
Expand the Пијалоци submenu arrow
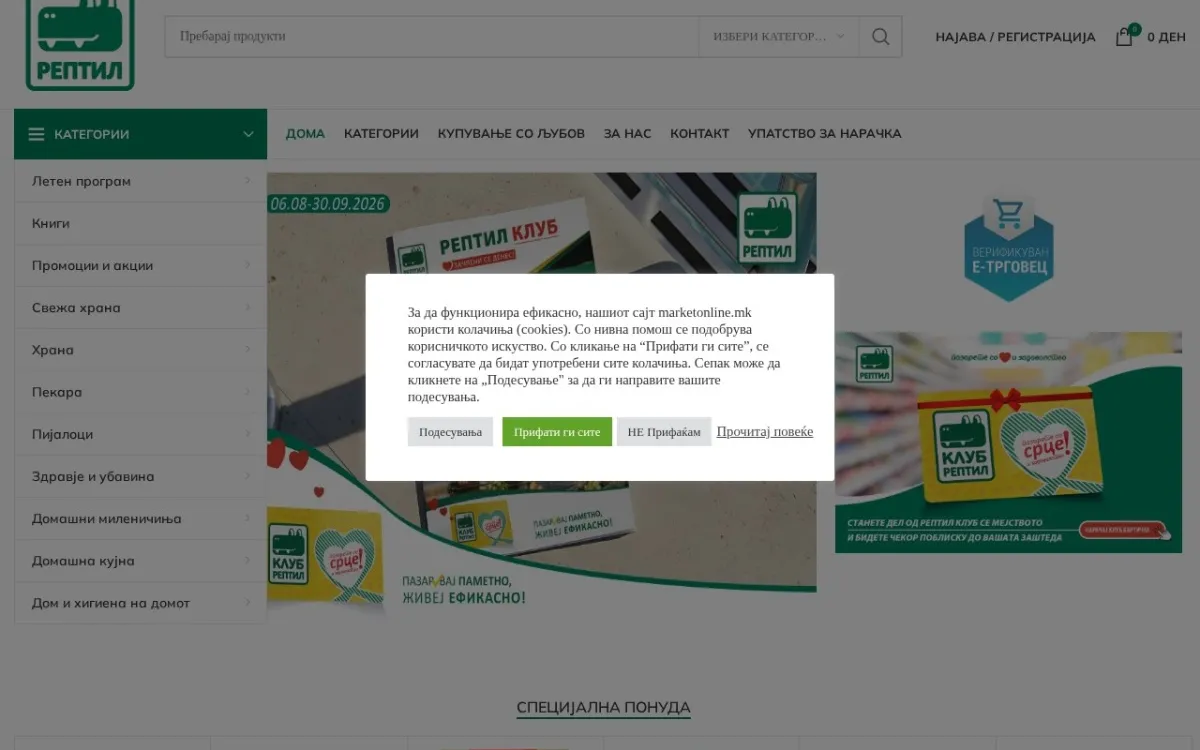(x=247, y=434)
